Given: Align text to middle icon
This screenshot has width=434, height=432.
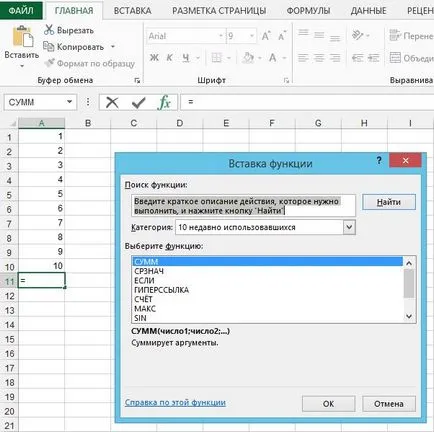Looking at the screenshot, I should (x=319, y=35).
